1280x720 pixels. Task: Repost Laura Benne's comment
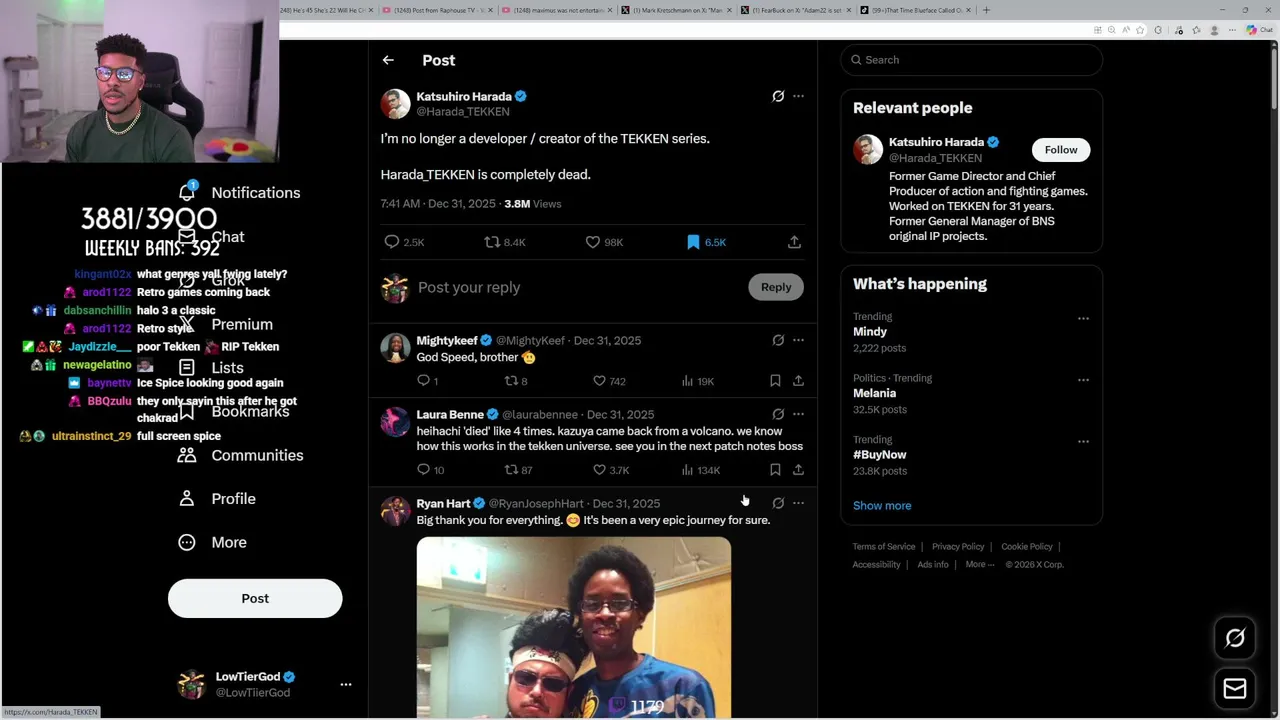click(518, 470)
